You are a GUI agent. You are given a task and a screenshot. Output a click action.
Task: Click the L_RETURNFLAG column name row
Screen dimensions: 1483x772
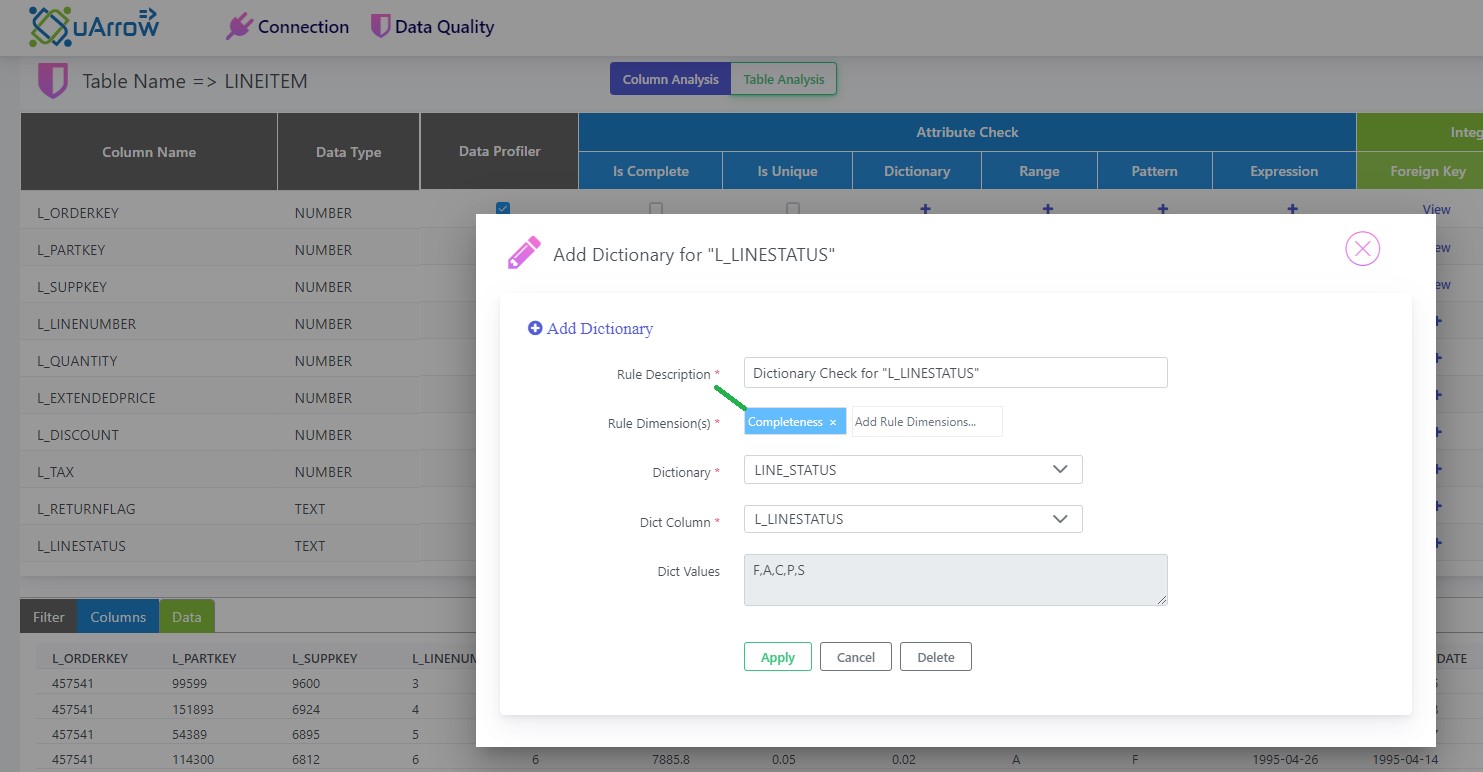(x=86, y=509)
